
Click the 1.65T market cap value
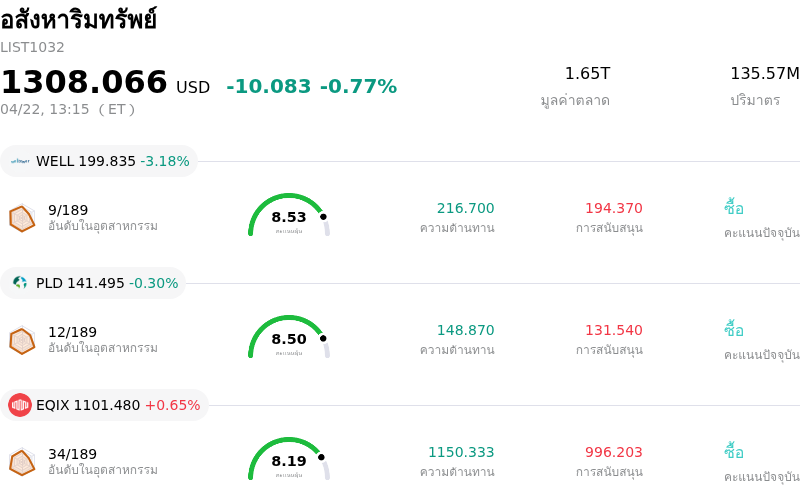pos(587,73)
